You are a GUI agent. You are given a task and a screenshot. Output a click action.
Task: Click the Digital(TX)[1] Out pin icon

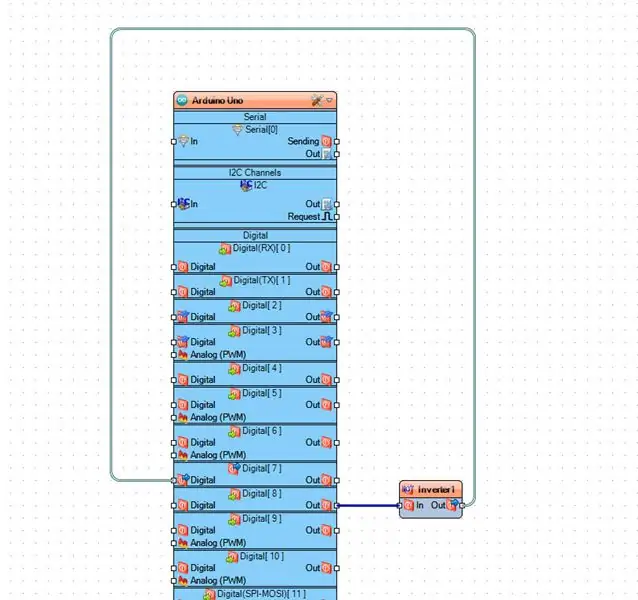click(327, 292)
